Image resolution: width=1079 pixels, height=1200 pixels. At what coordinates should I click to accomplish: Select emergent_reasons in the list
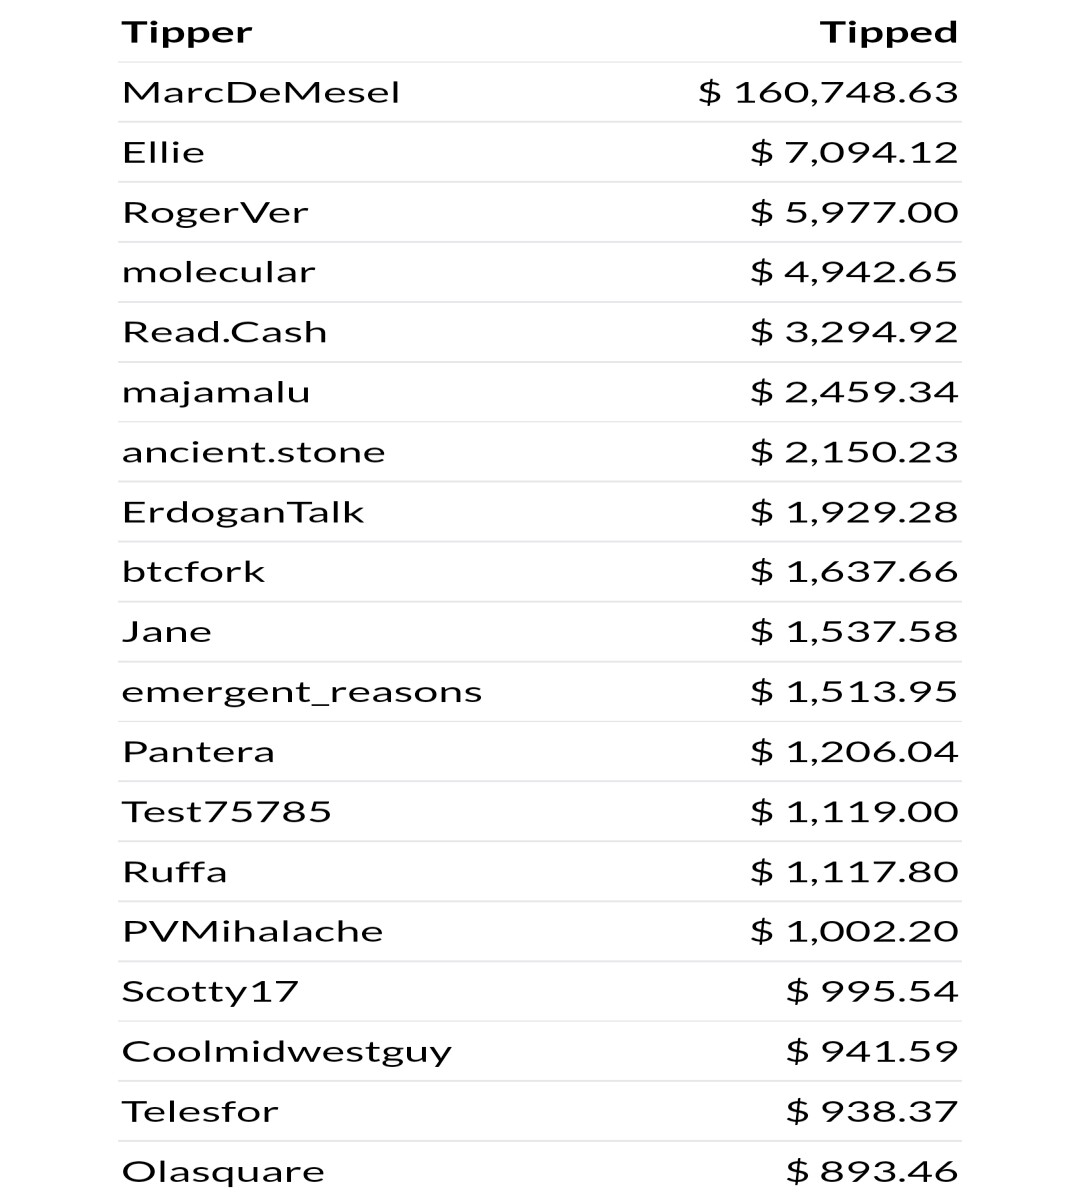tap(302, 693)
